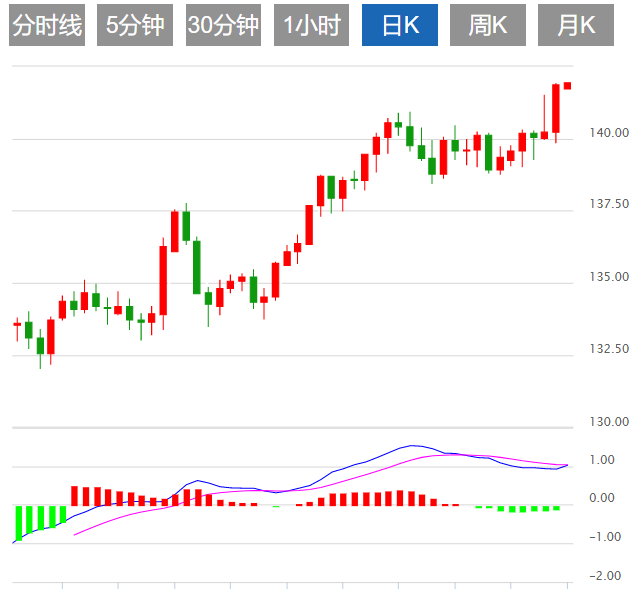This screenshot has width=638, height=589.
Task: Click the -1.00 MACD axis label
Action: pyautogui.click(x=605, y=537)
